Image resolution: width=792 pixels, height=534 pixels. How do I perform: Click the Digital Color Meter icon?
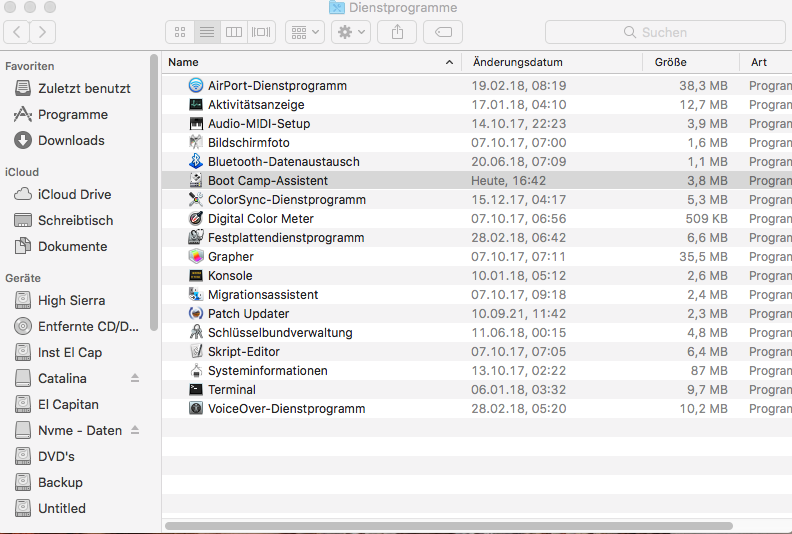[x=196, y=219]
